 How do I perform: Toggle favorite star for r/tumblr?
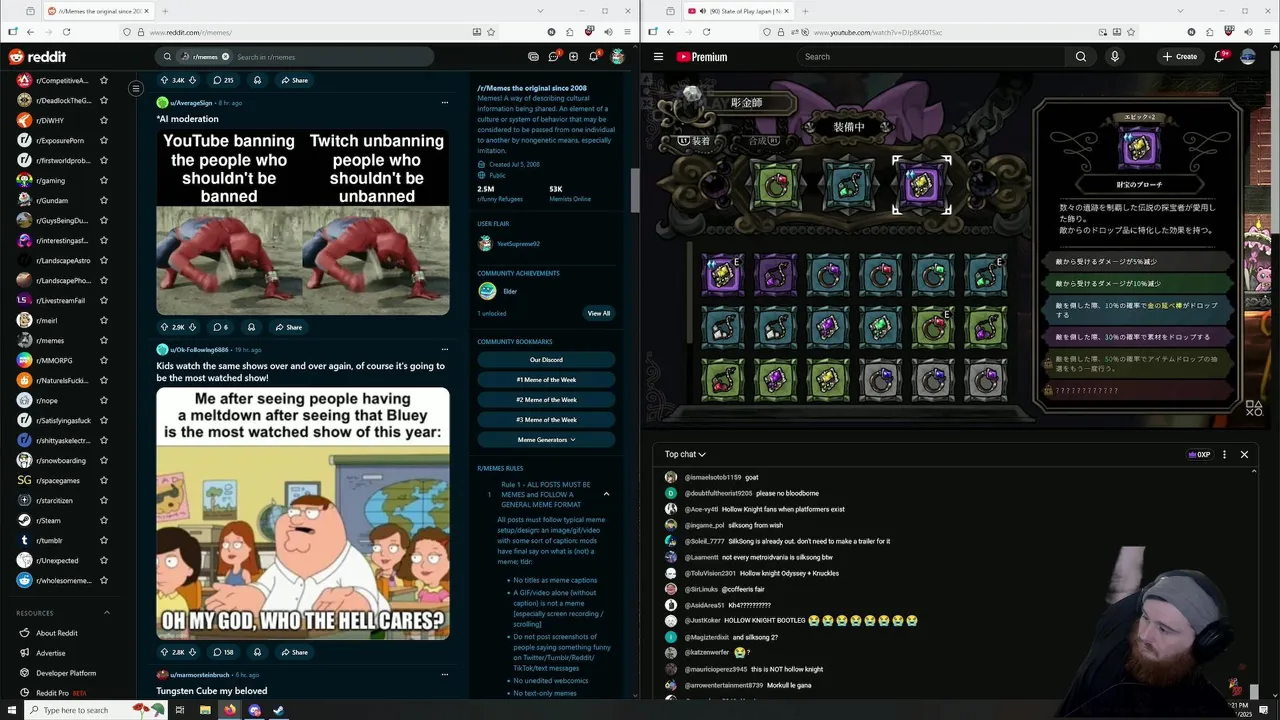click(103, 540)
